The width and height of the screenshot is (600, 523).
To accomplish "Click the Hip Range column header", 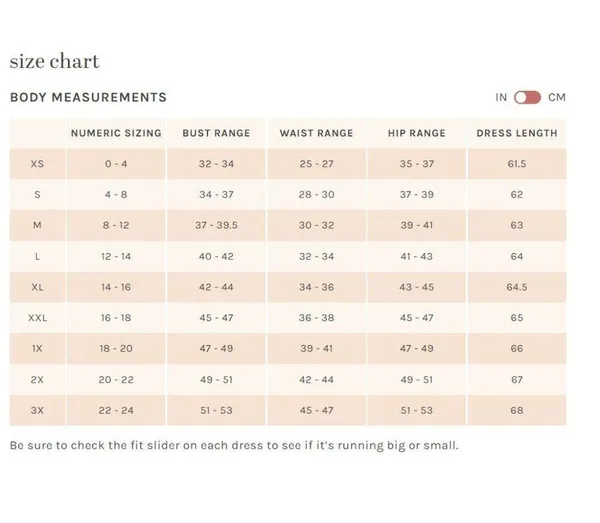I will click(417, 133).
